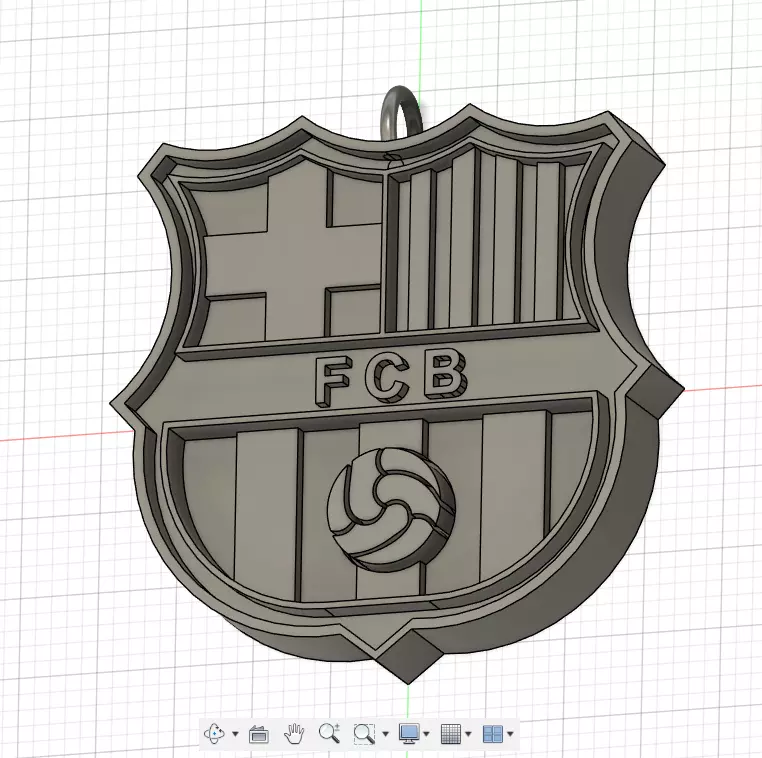Screen dimensions: 762x758
Task: Expand the Viewports dropdown arrow
Action: (x=510, y=734)
